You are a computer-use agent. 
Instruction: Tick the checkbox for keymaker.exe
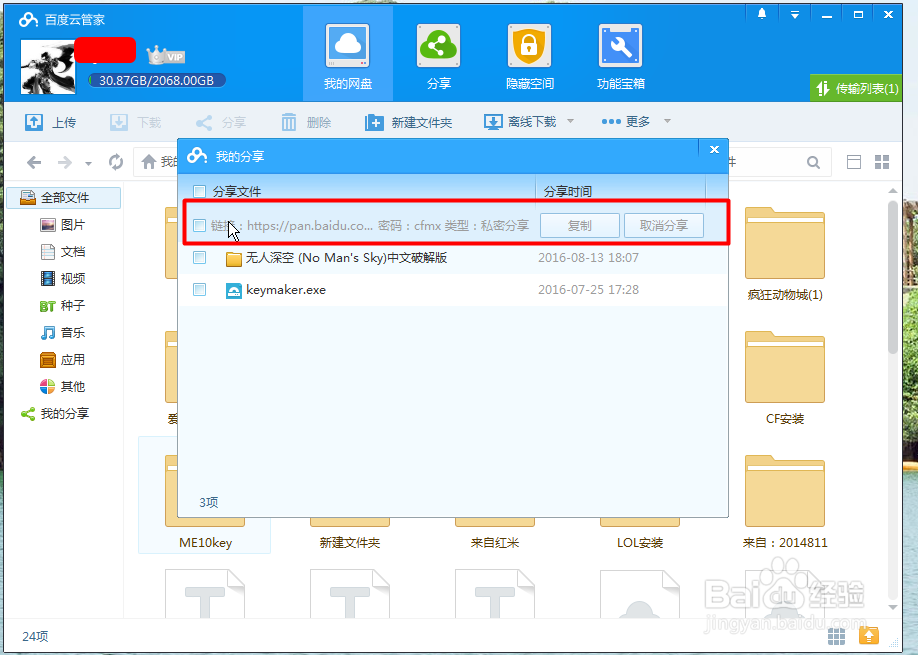tap(200, 290)
